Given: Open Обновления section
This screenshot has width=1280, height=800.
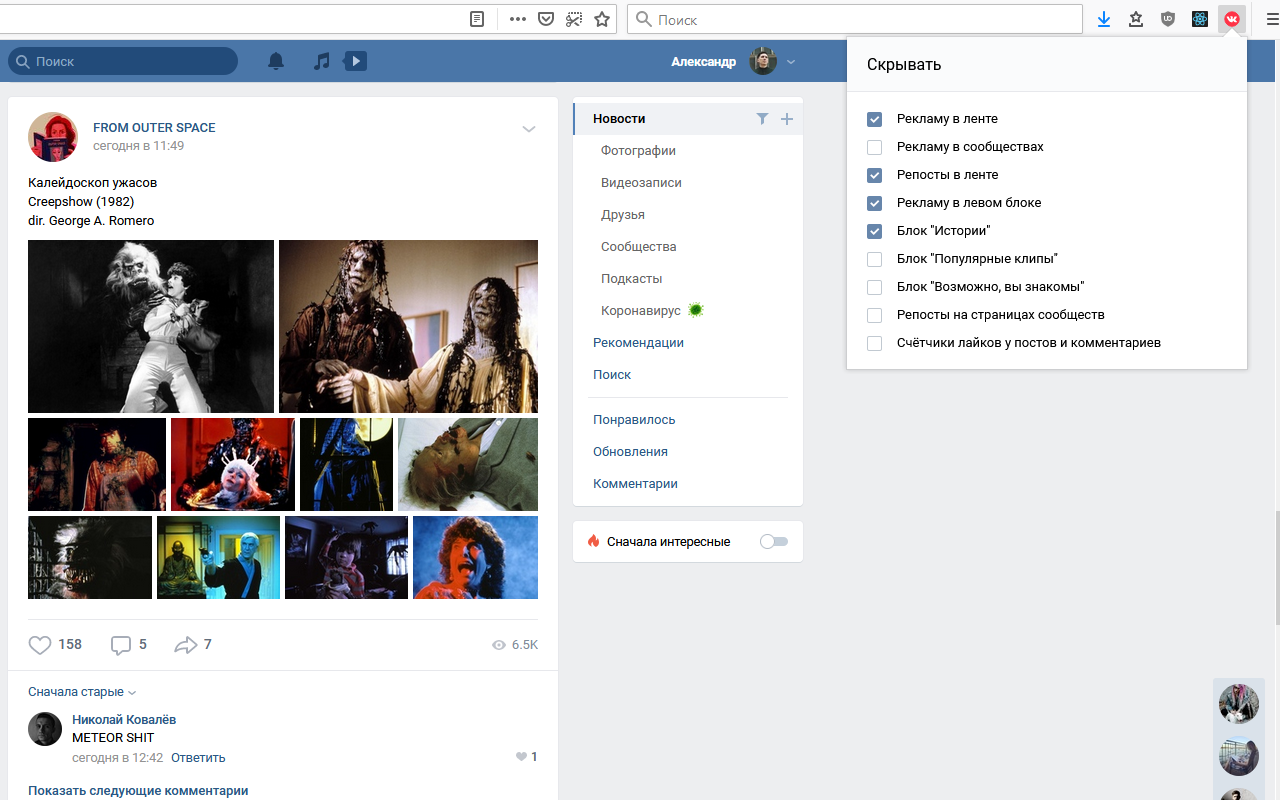Looking at the screenshot, I should click(630, 452).
